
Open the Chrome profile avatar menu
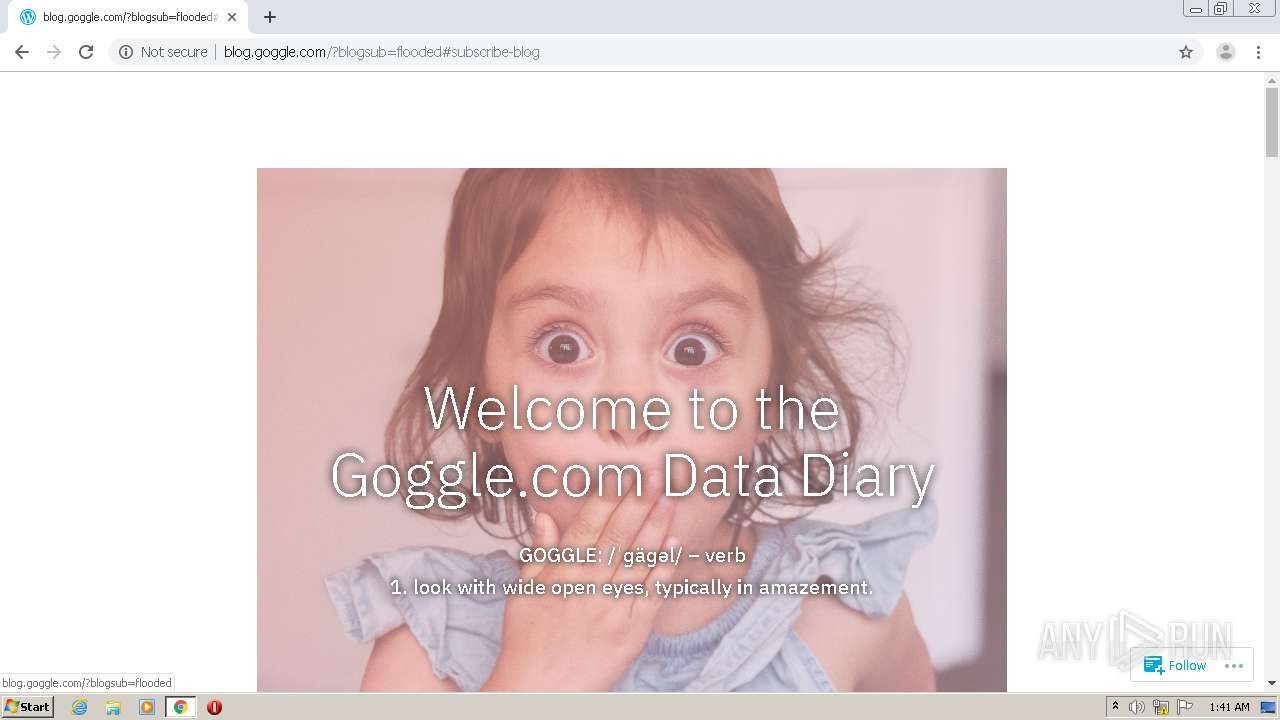pos(1225,52)
